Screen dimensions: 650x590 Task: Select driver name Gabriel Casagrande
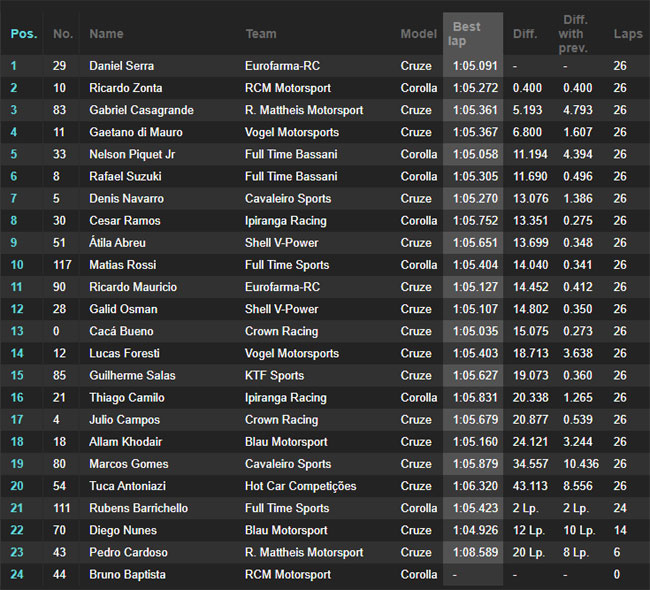coord(141,110)
